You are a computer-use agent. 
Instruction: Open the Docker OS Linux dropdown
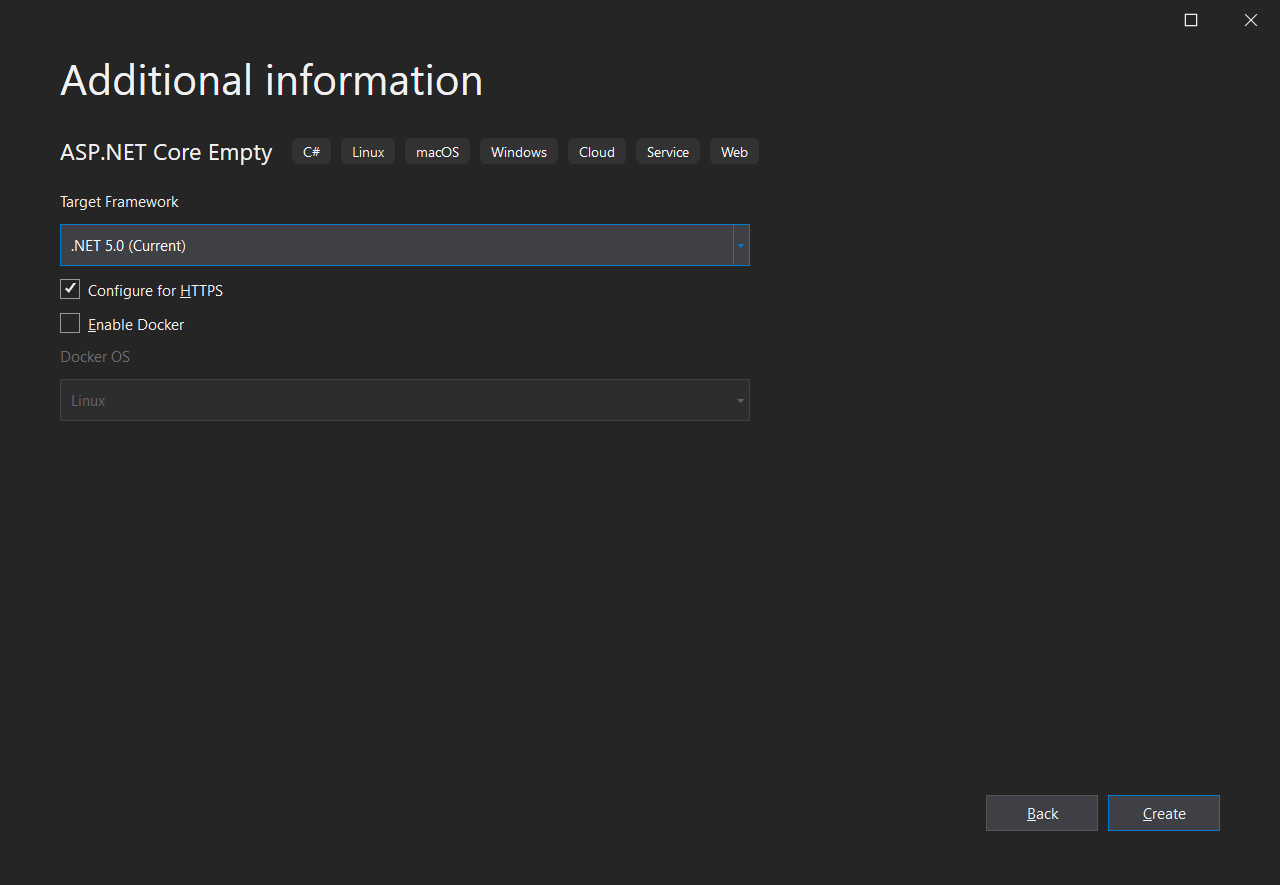coord(396,401)
